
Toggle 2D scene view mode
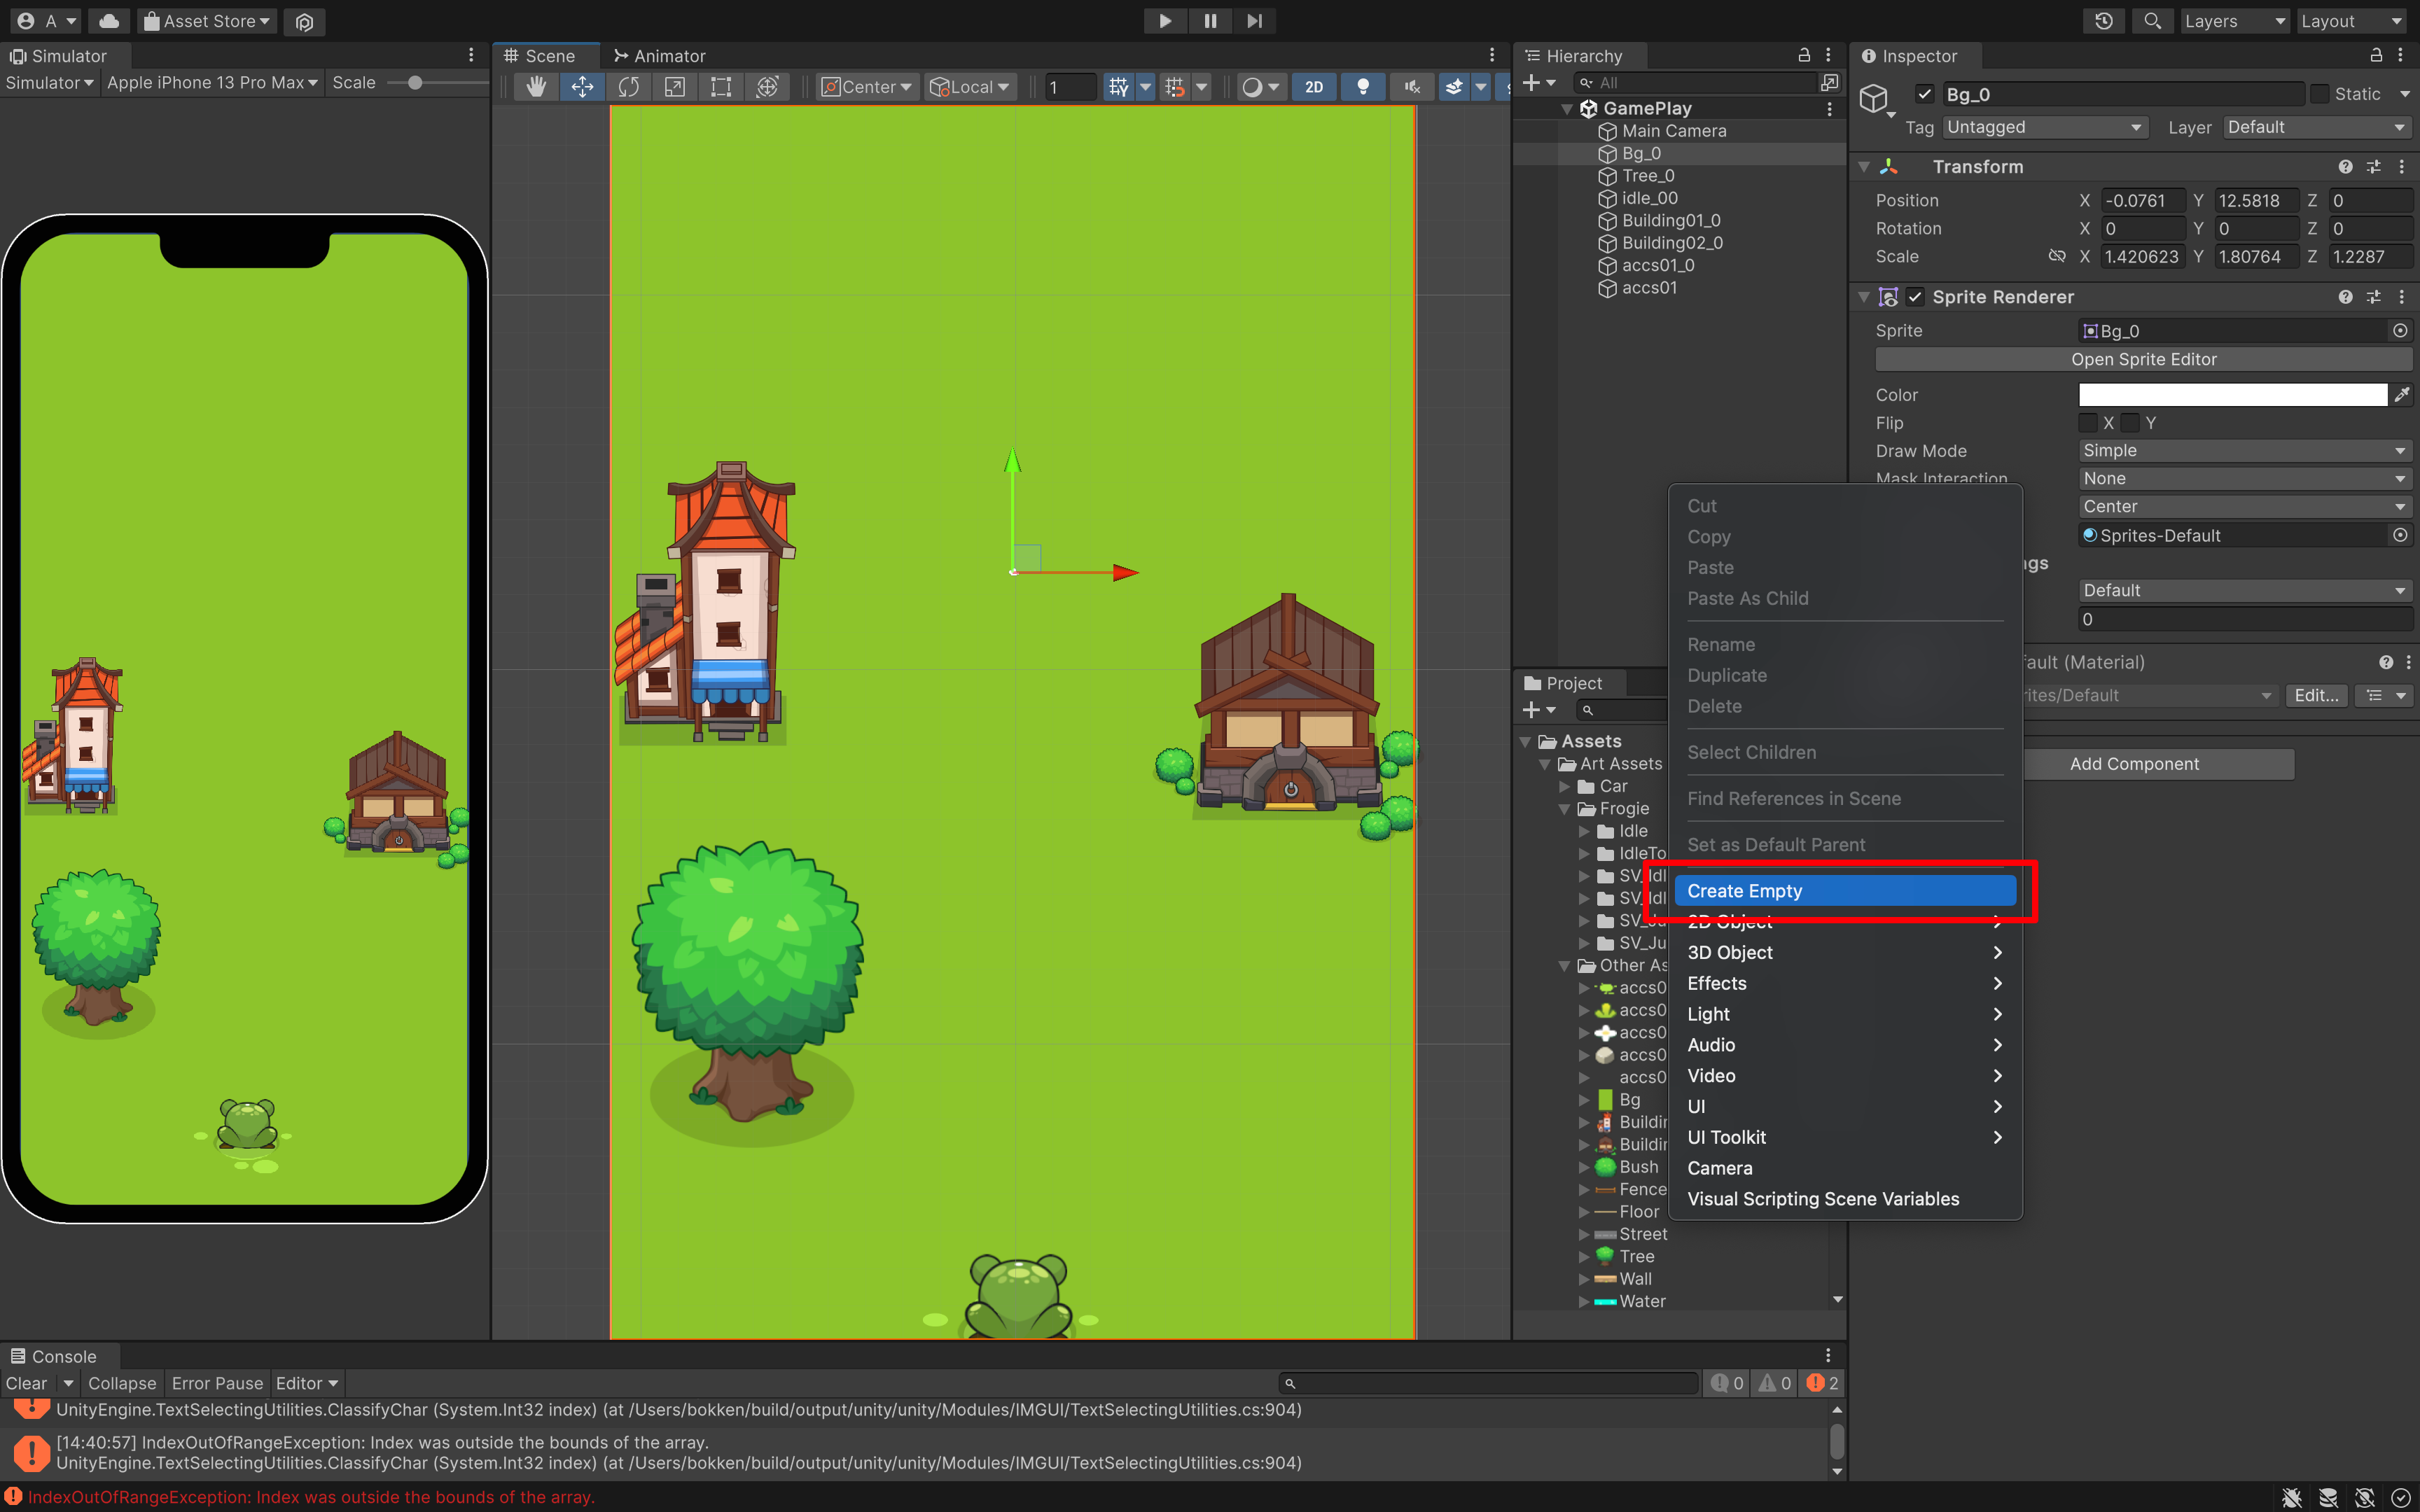1314,87
